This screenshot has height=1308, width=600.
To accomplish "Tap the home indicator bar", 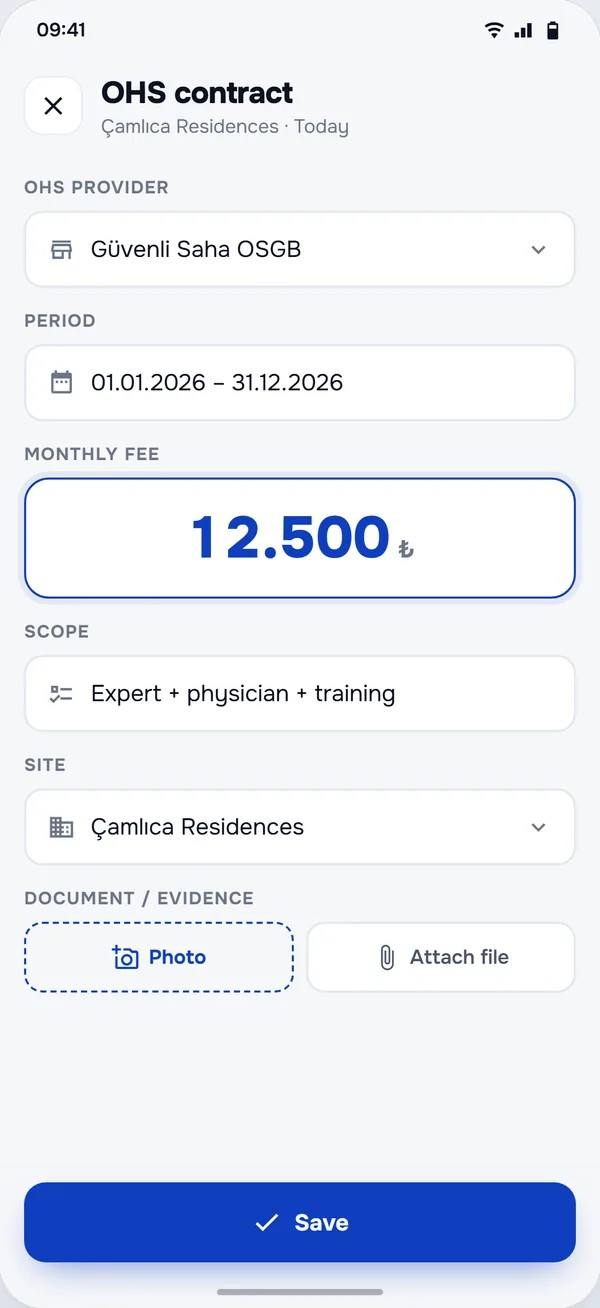I will point(300,1292).
